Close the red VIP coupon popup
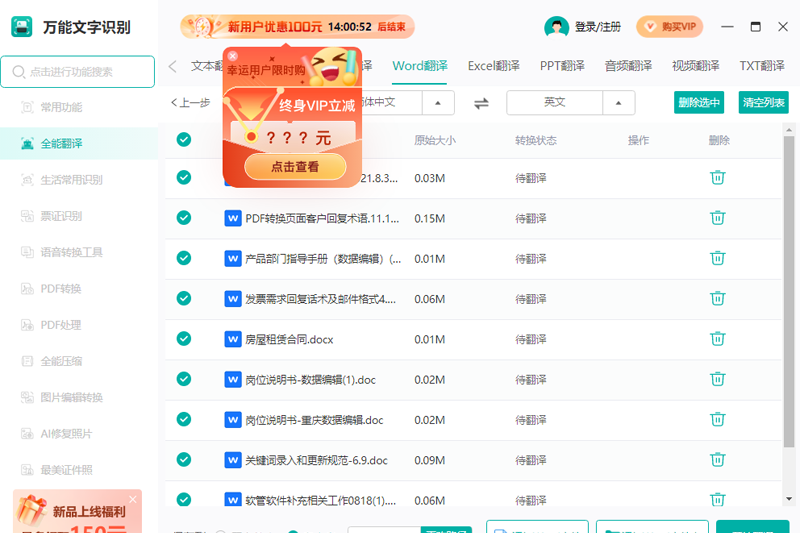This screenshot has height=533, width=800. click(233, 56)
